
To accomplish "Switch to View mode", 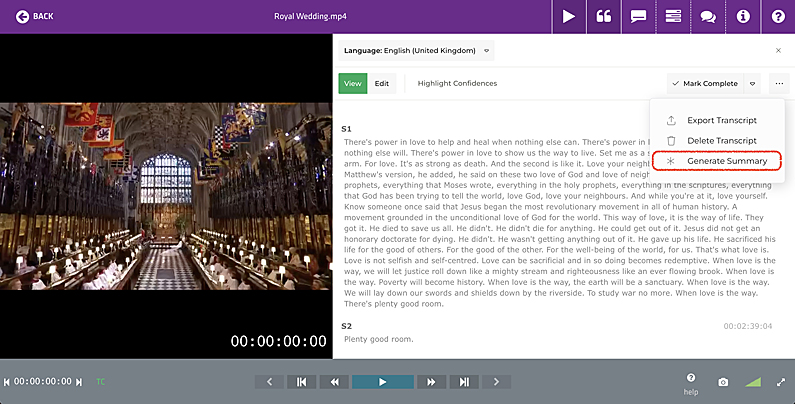I will (x=353, y=83).
